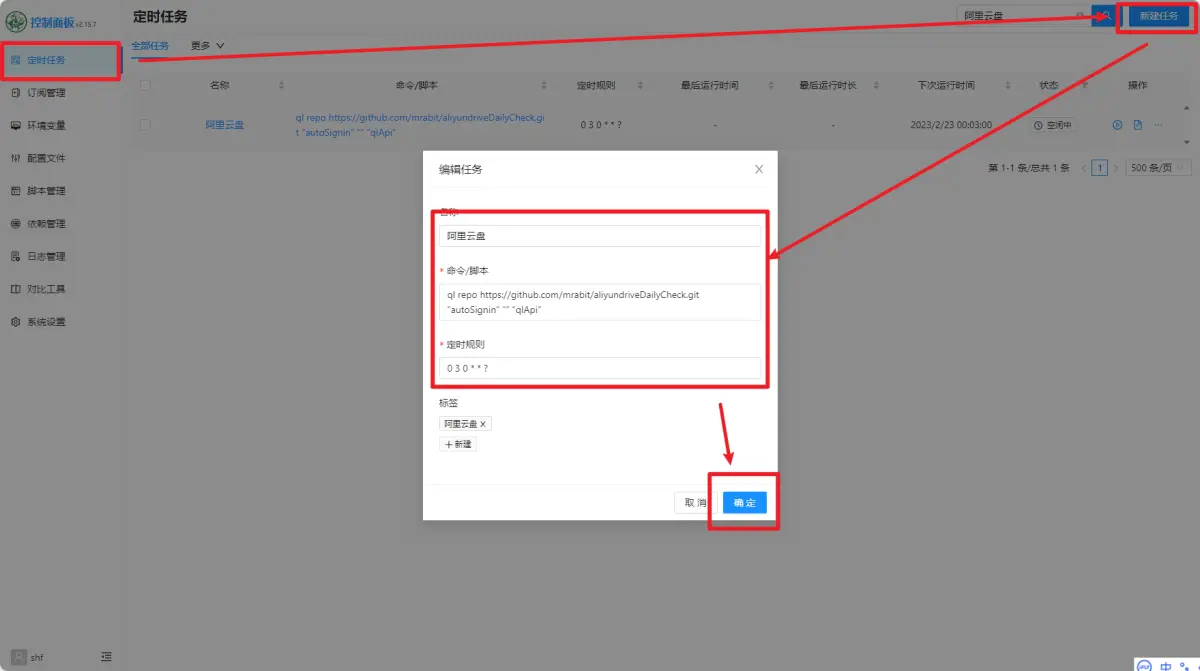The width and height of the screenshot is (1200, 671).
Task: Click the 定时规则 input with cron value
Action: tap(600, 368)
